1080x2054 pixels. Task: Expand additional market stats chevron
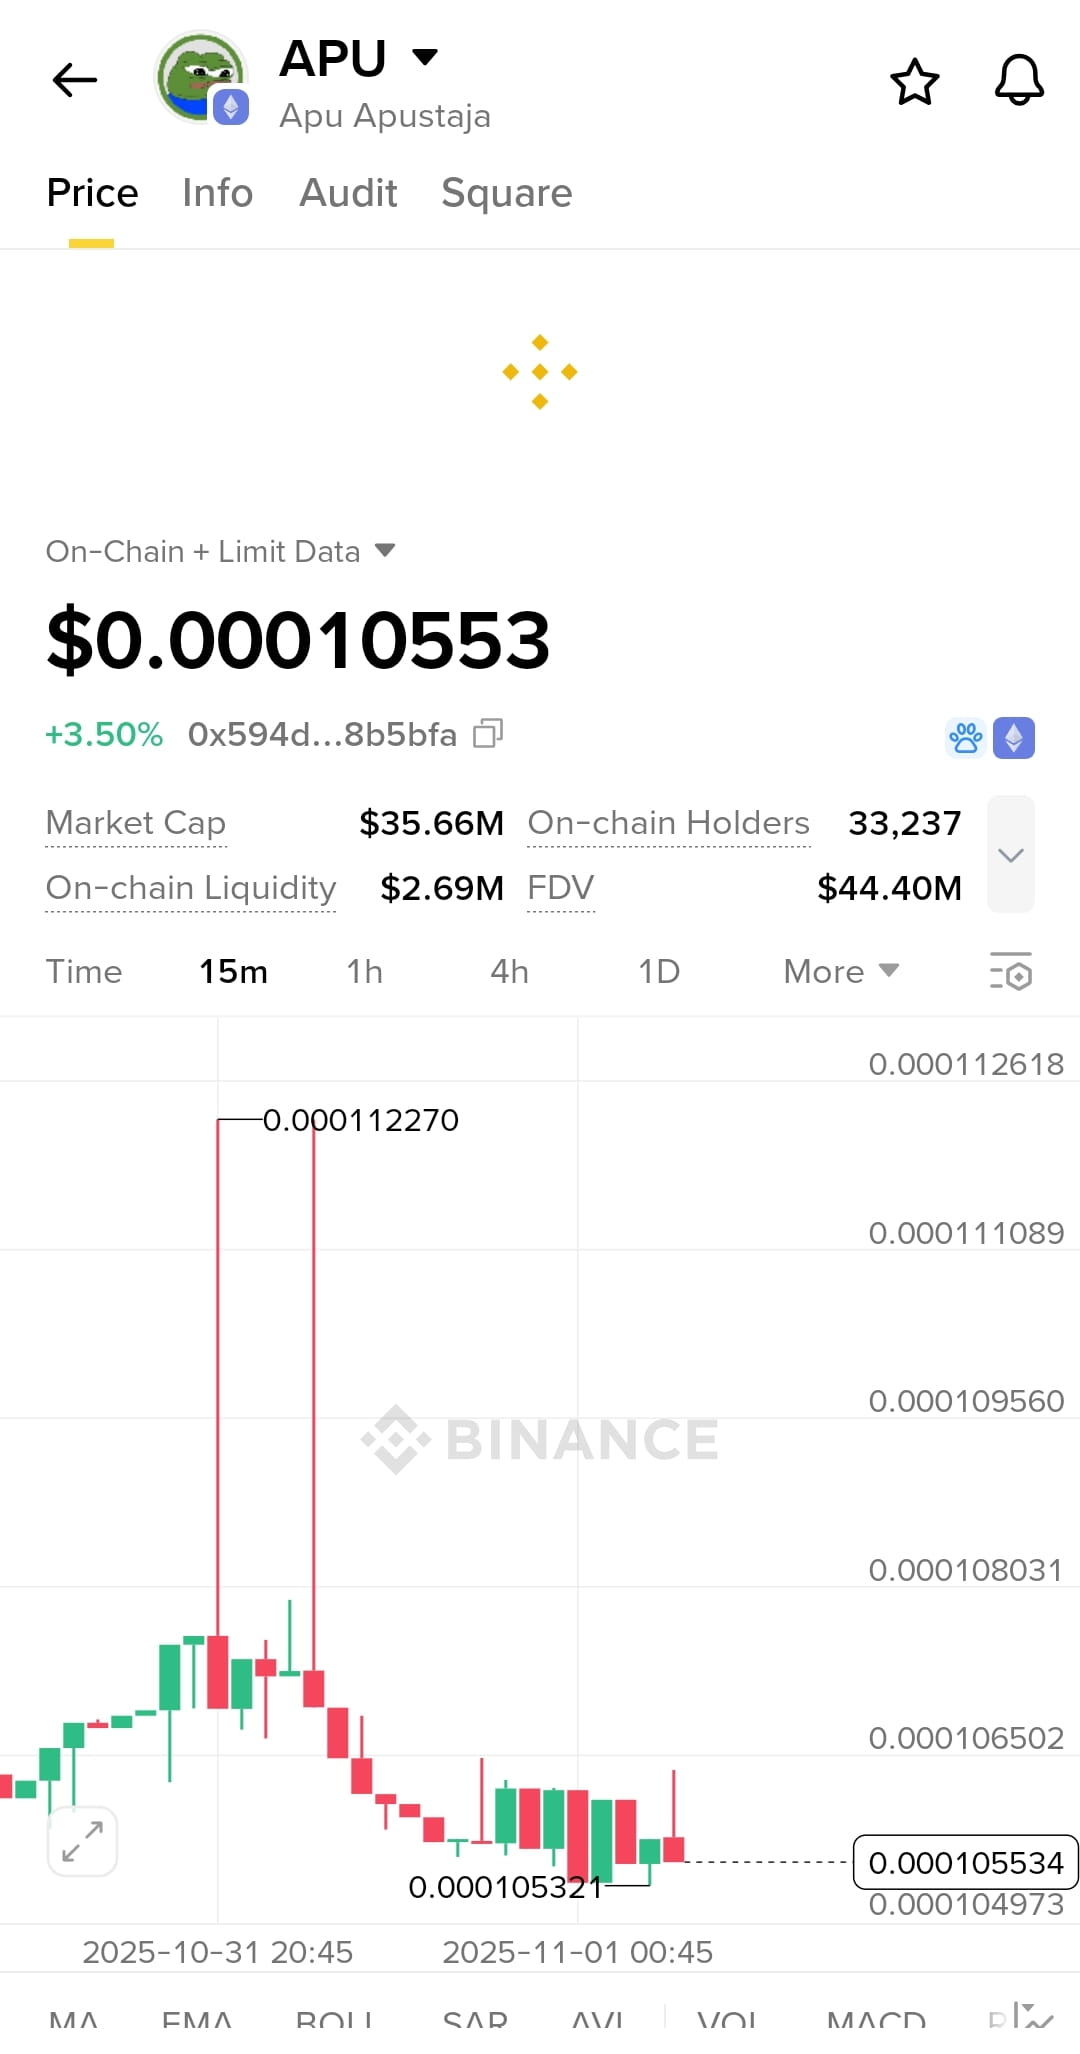coord(1011,854)
